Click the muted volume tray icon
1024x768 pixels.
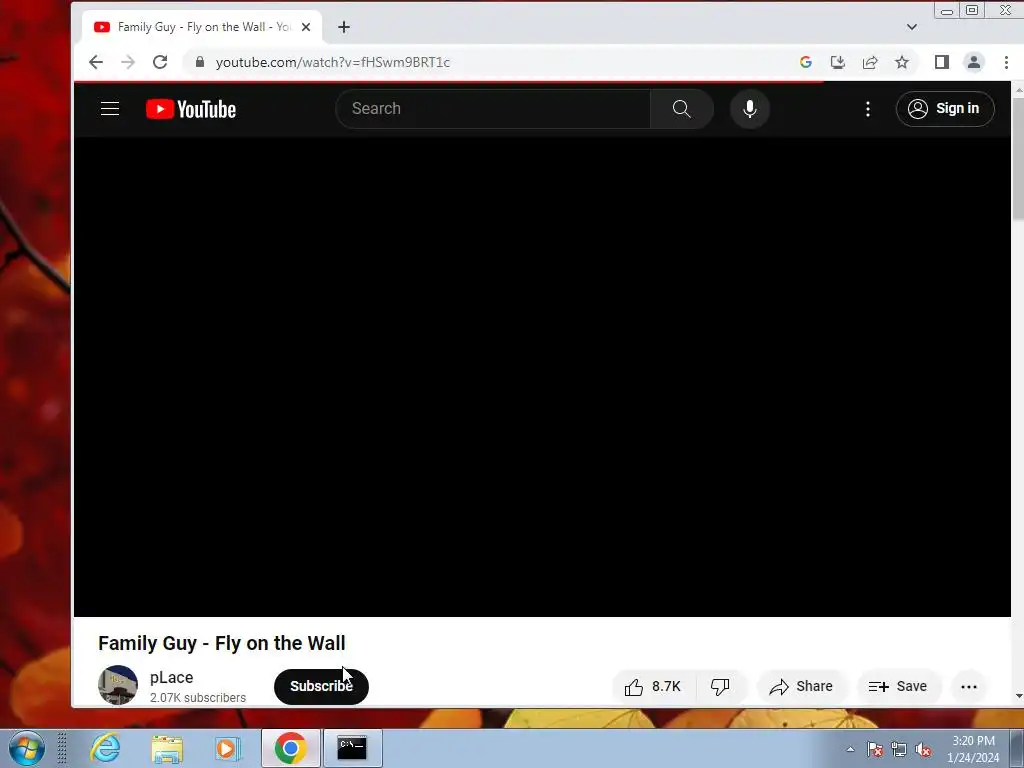click(x=923, y=749)
